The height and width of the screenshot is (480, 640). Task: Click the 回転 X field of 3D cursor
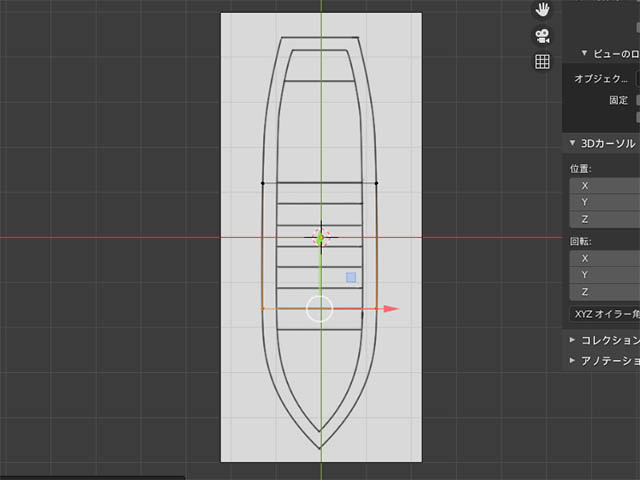(x=605, y=258)
